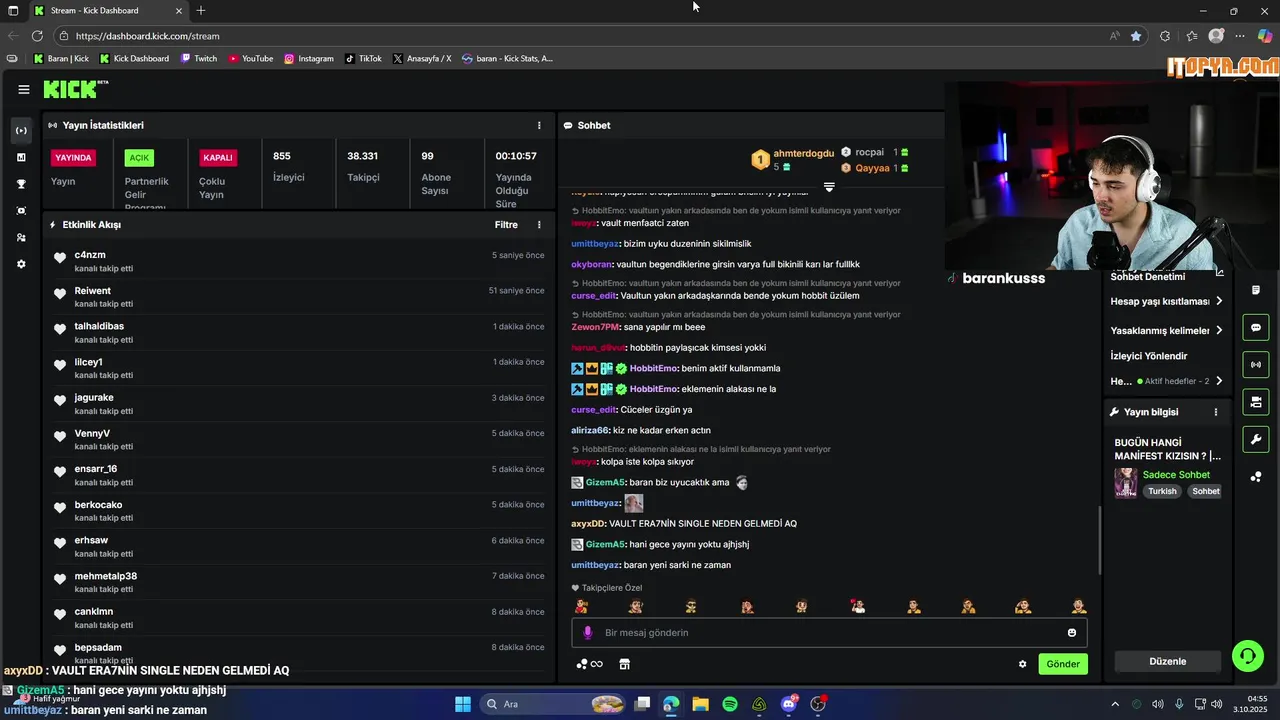Screen dimensions: 1280x720
Task: Click the notes page icon in right rail
Action: 1255,291
